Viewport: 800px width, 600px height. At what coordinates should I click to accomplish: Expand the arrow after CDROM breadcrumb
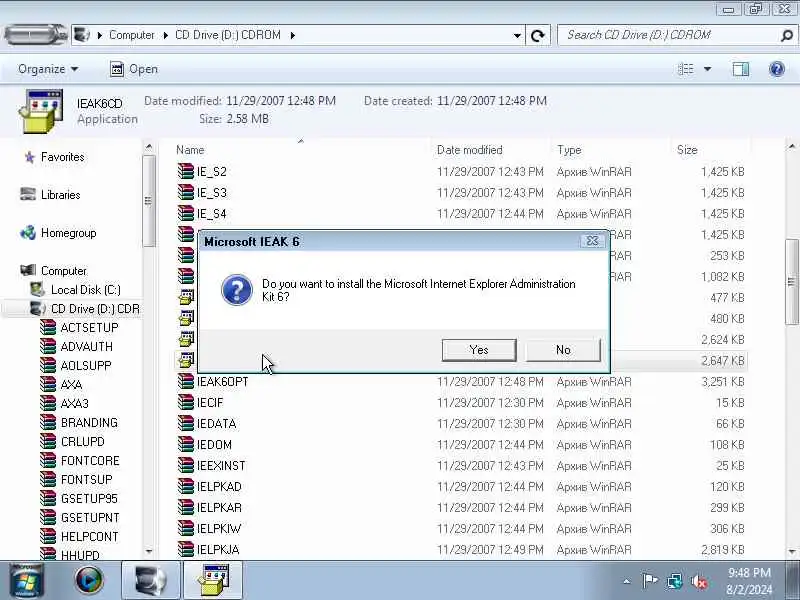coord(292,35)
